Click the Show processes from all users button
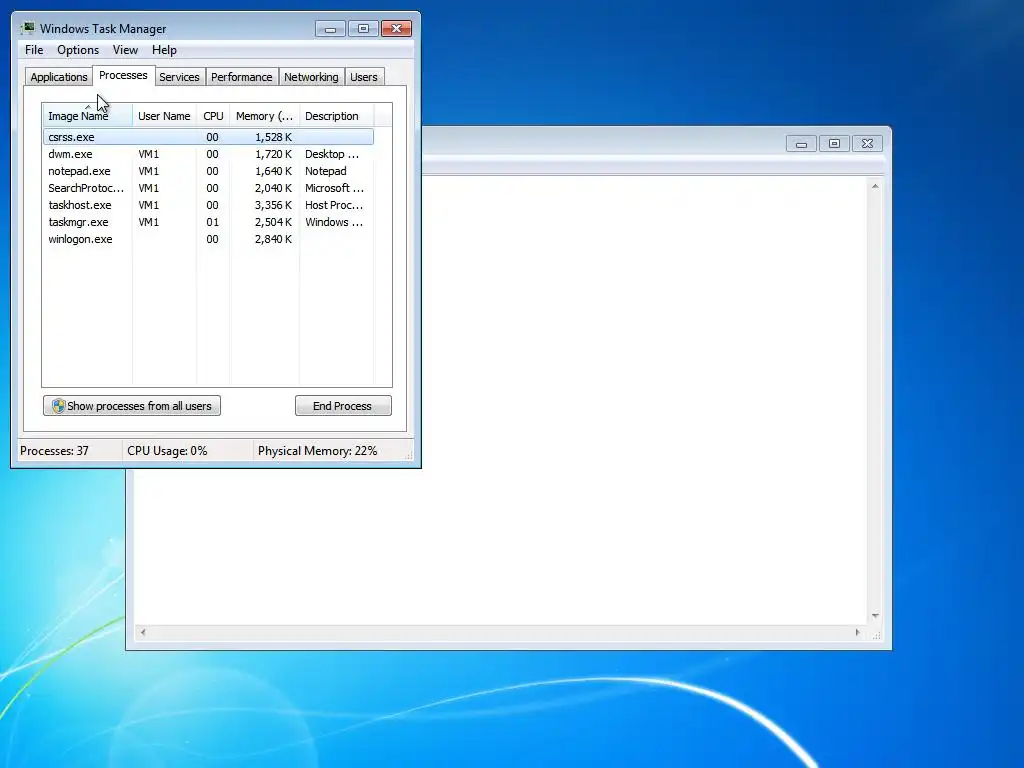Image resolution: width=1024 pixels, height=768 pixels. 132,406
